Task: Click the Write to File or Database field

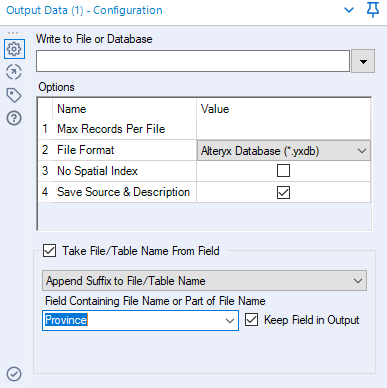Action: coord(193,61)
